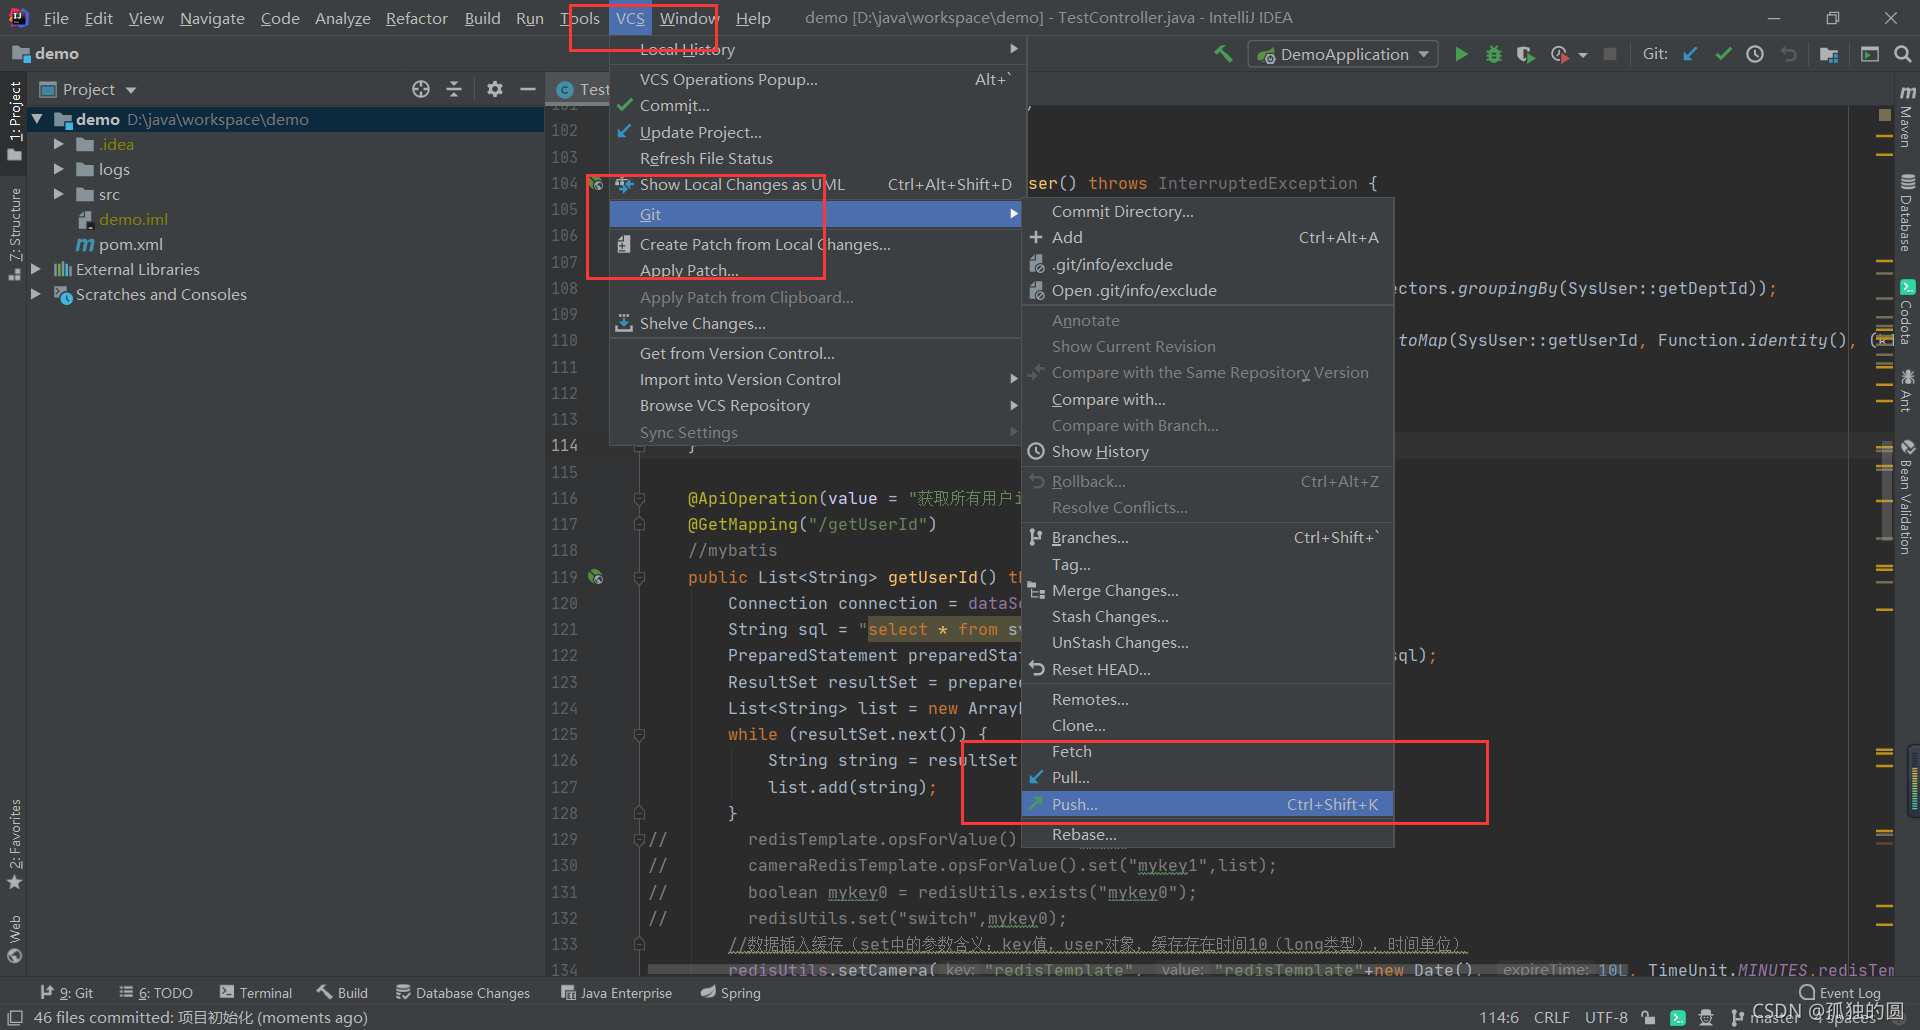Click the Build project hammer icon
Image resolution: width=1920 pixels, height=1030 pixels.
[1223, 54]
